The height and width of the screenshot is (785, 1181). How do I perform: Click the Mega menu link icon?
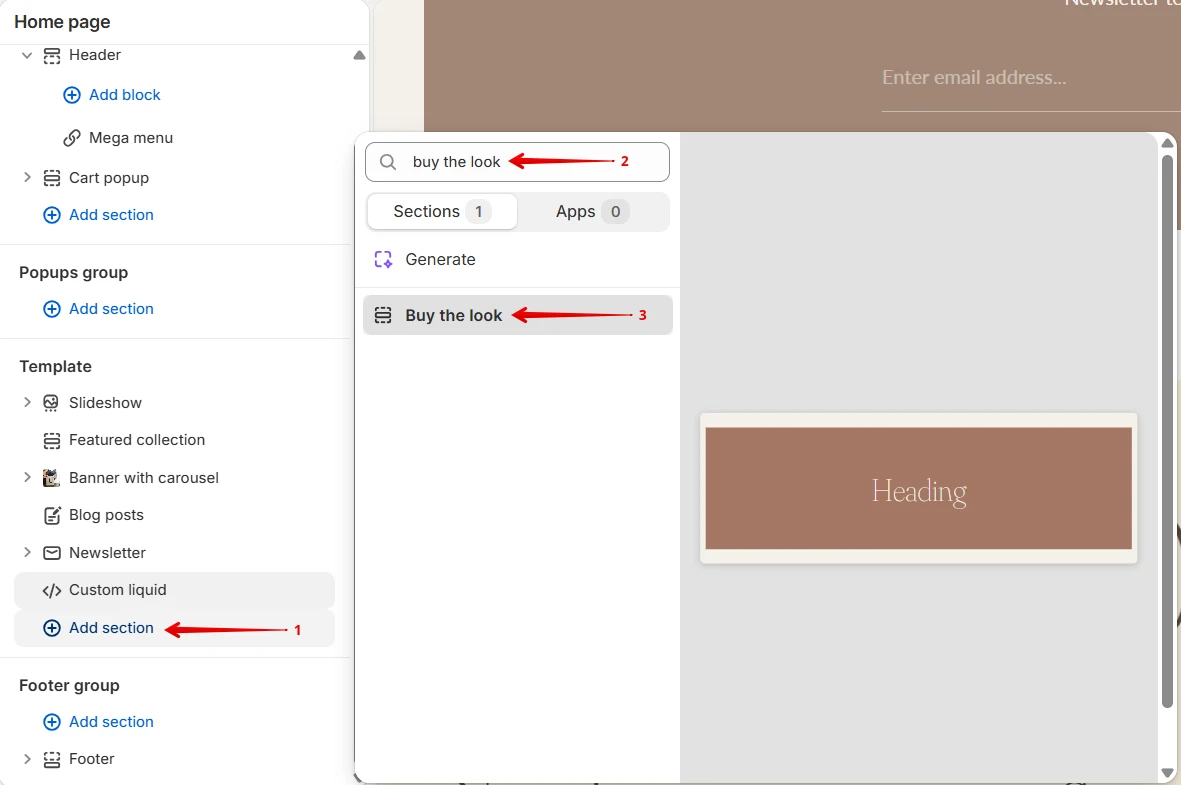[72, 138]
